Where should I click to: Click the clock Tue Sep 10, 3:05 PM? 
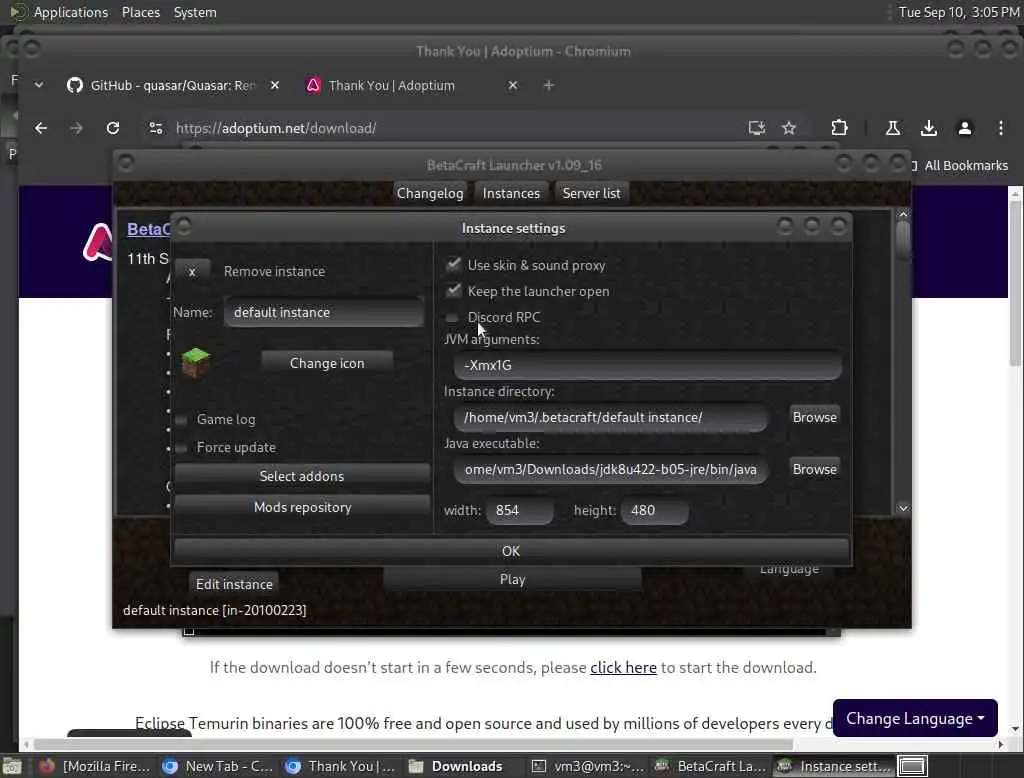959,12
